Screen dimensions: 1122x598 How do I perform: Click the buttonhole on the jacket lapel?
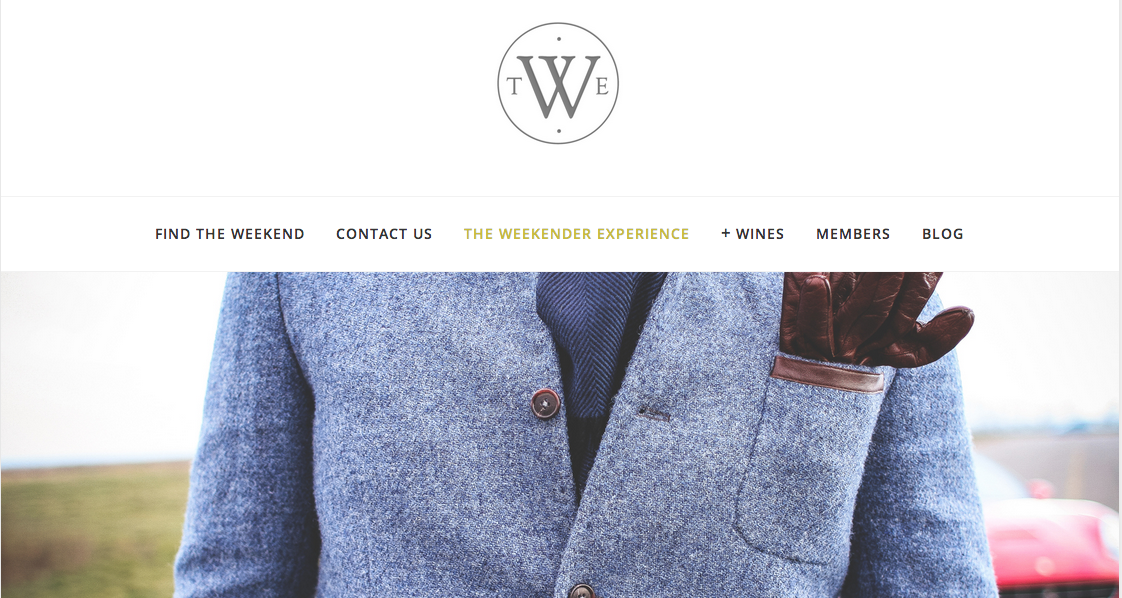tap(655, 413)
